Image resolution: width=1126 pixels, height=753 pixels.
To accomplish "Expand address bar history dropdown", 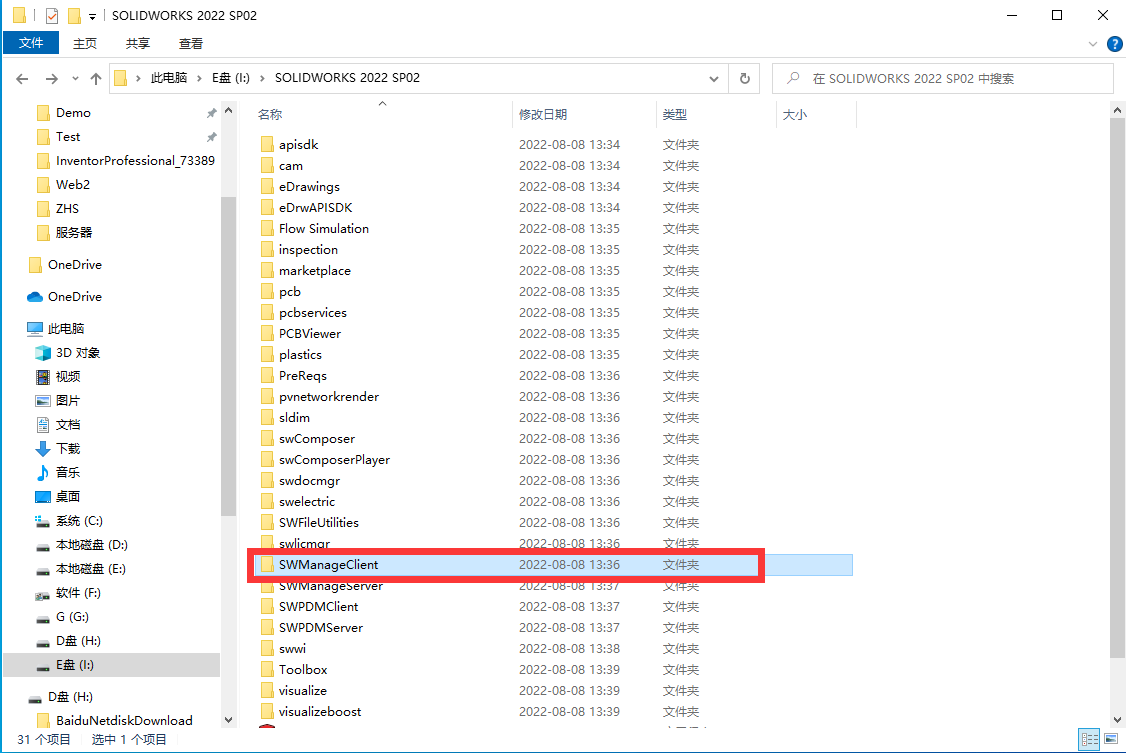I will point(714,78).
